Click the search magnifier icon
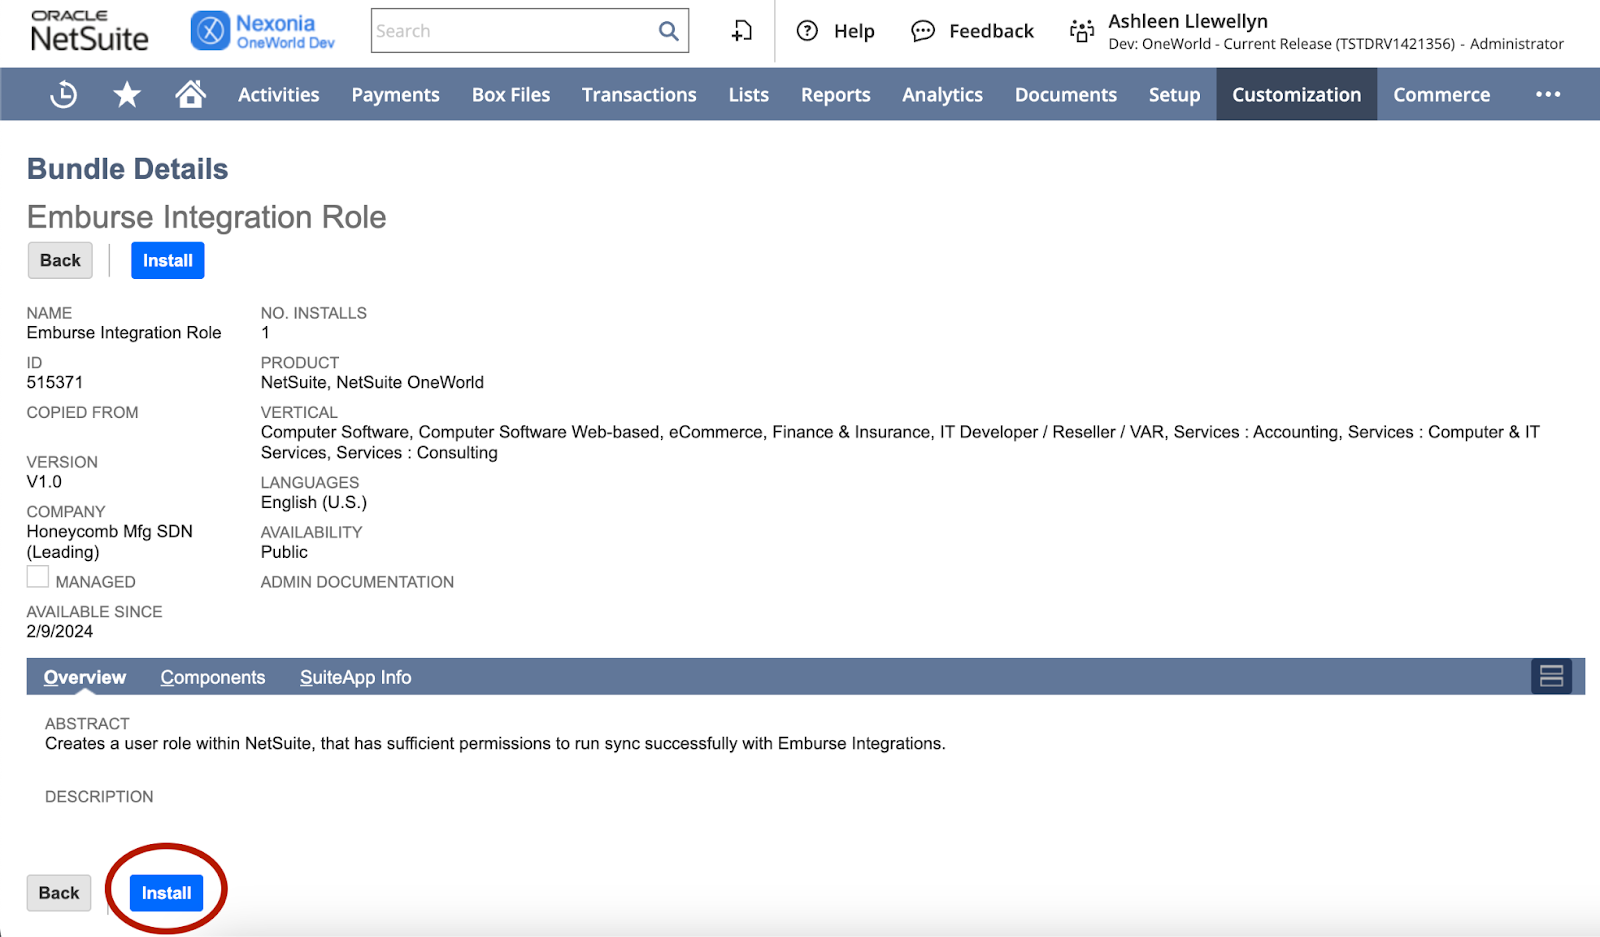The width and height of the screenshot is (1600, 937). click(668, 31)
